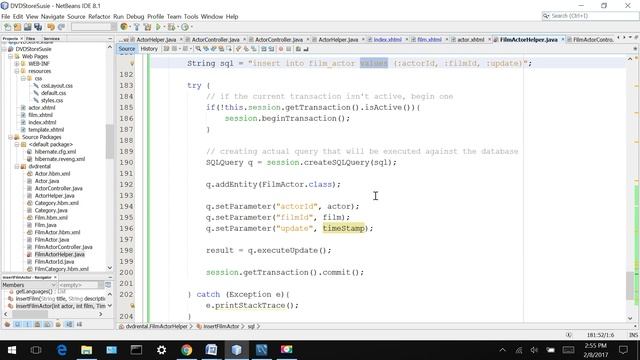Viewport: 640px width, 360px height.
Task: Click the red Start Macro Recording icon
Action: click(x=280, y=49)
